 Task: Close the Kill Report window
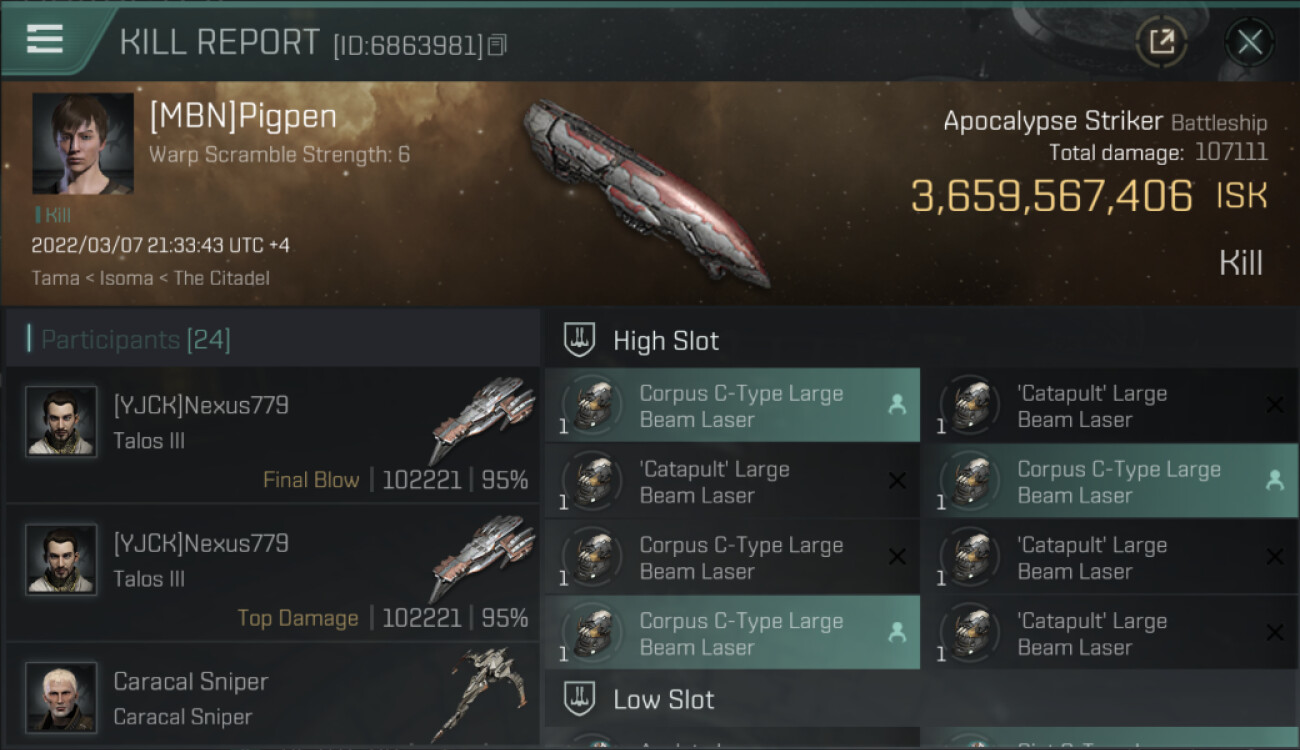coord(1249,42)
